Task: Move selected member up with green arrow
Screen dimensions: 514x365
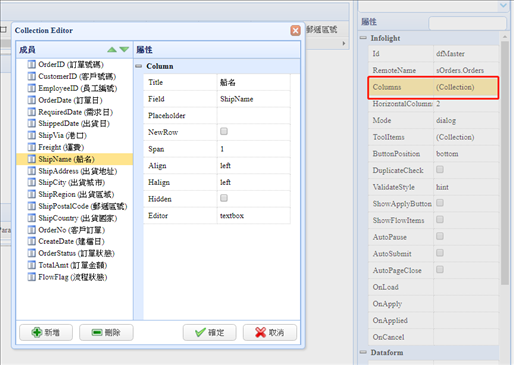Action: [x=112, y=50]
